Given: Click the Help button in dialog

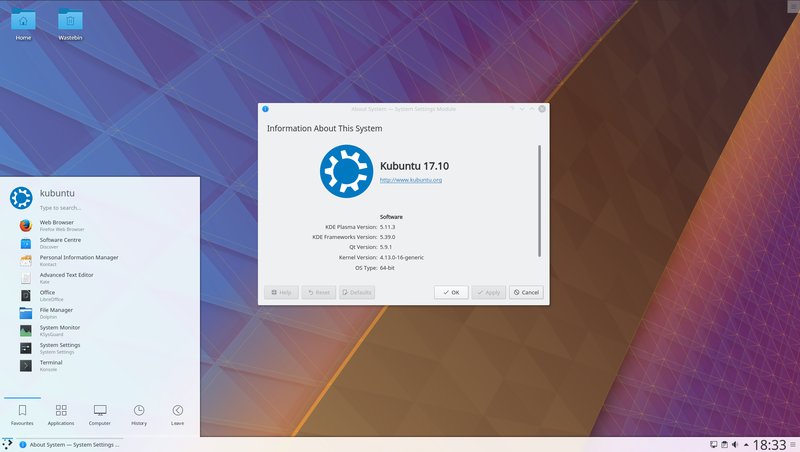Looking at the screenshot, I should coord(281,292).
